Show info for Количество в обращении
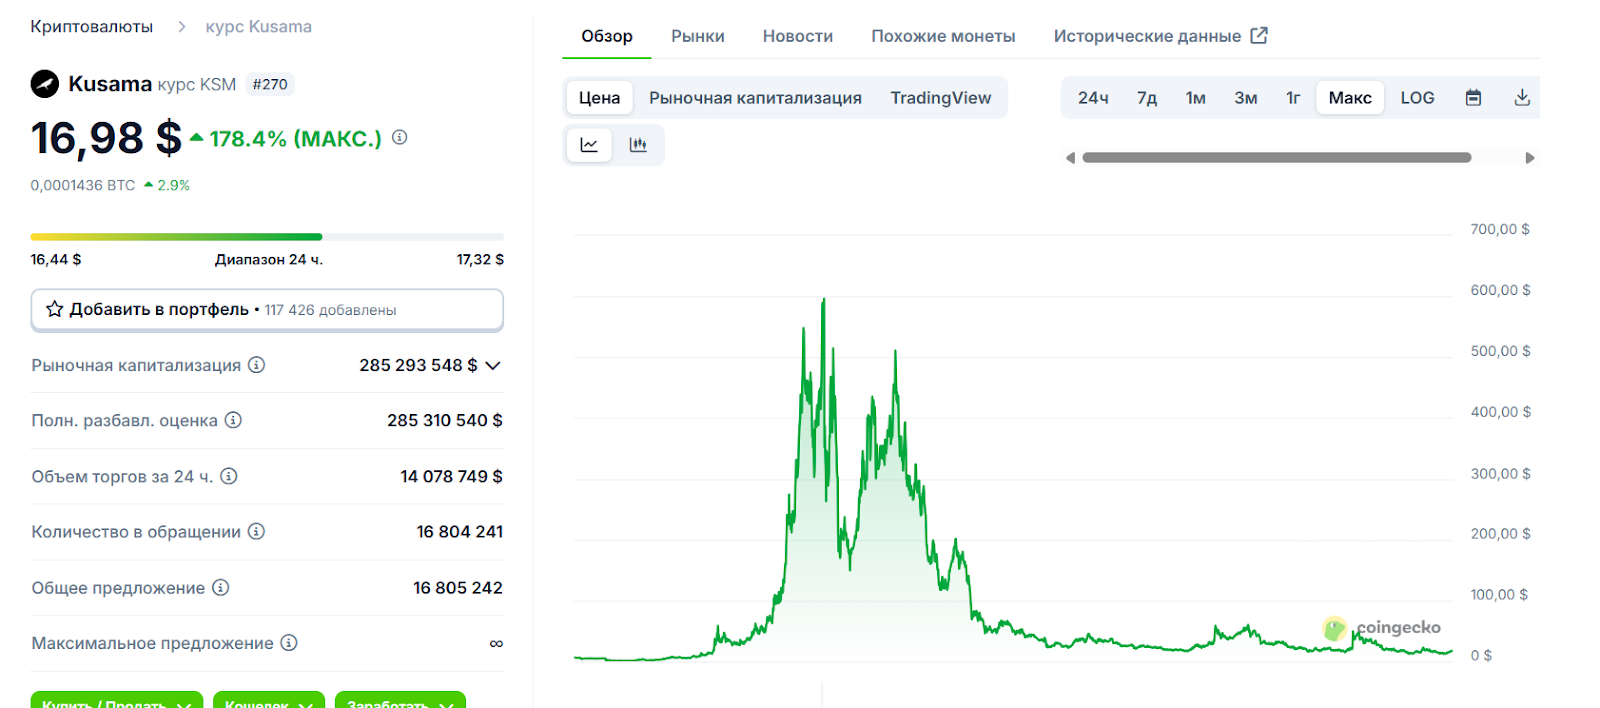Screen dimensions: 1600x708 pyautogui.click(x=257, y=531)
